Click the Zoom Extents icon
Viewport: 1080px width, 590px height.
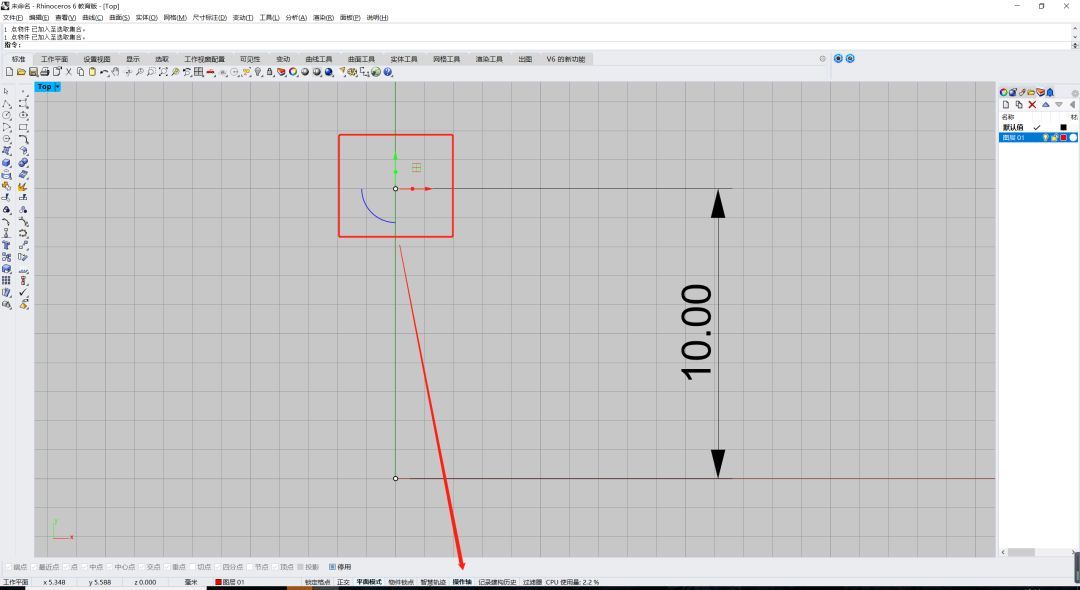click(163, 72)
